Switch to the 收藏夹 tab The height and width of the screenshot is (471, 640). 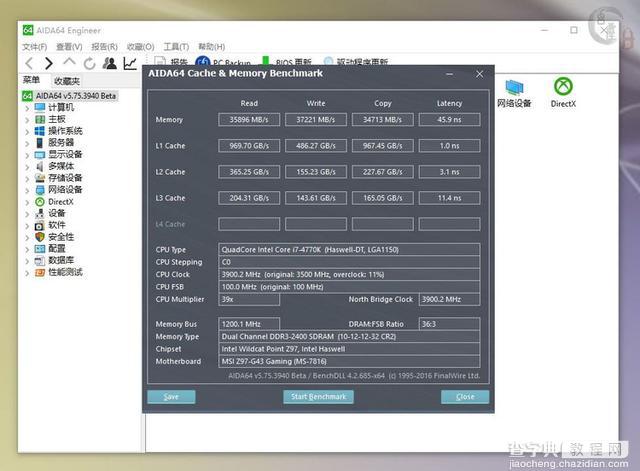click(x=67, y=81)
